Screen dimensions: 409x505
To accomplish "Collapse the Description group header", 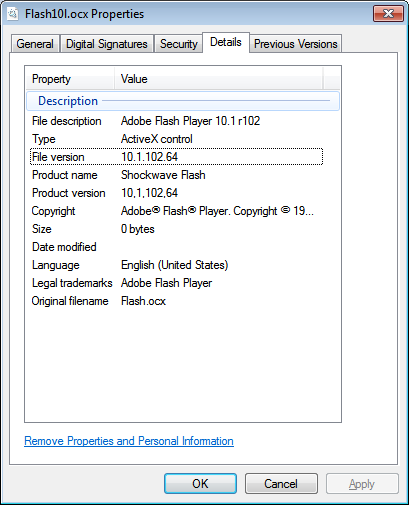I will 183,101.
